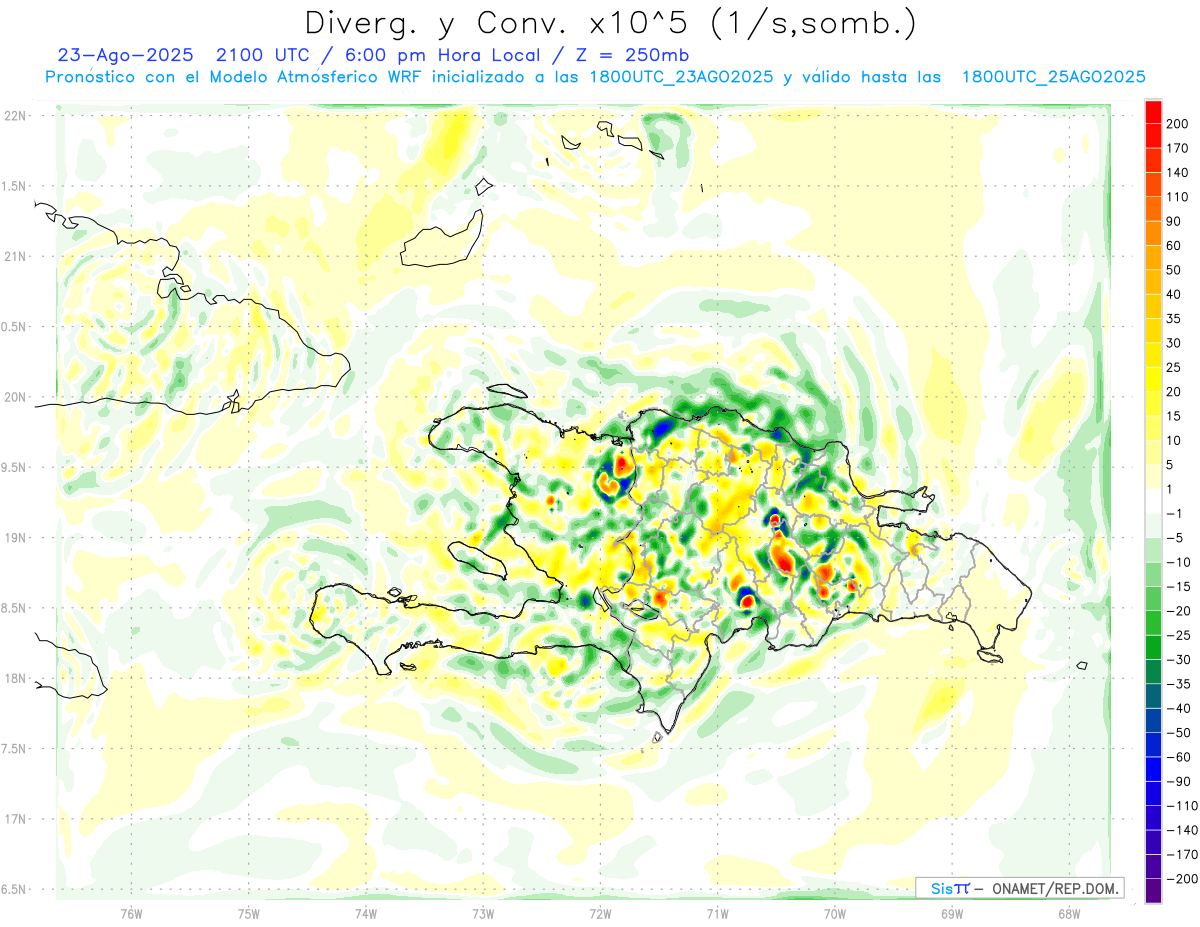Click the validity end time '1800UTC_25AGO2025'
This screenshot has width=1200, height=927.
[1053, 77]
